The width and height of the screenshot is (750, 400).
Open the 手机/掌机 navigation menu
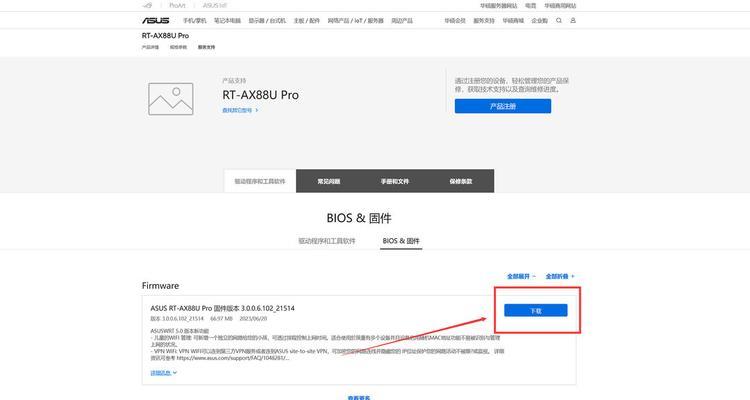(x=195, y=21)
